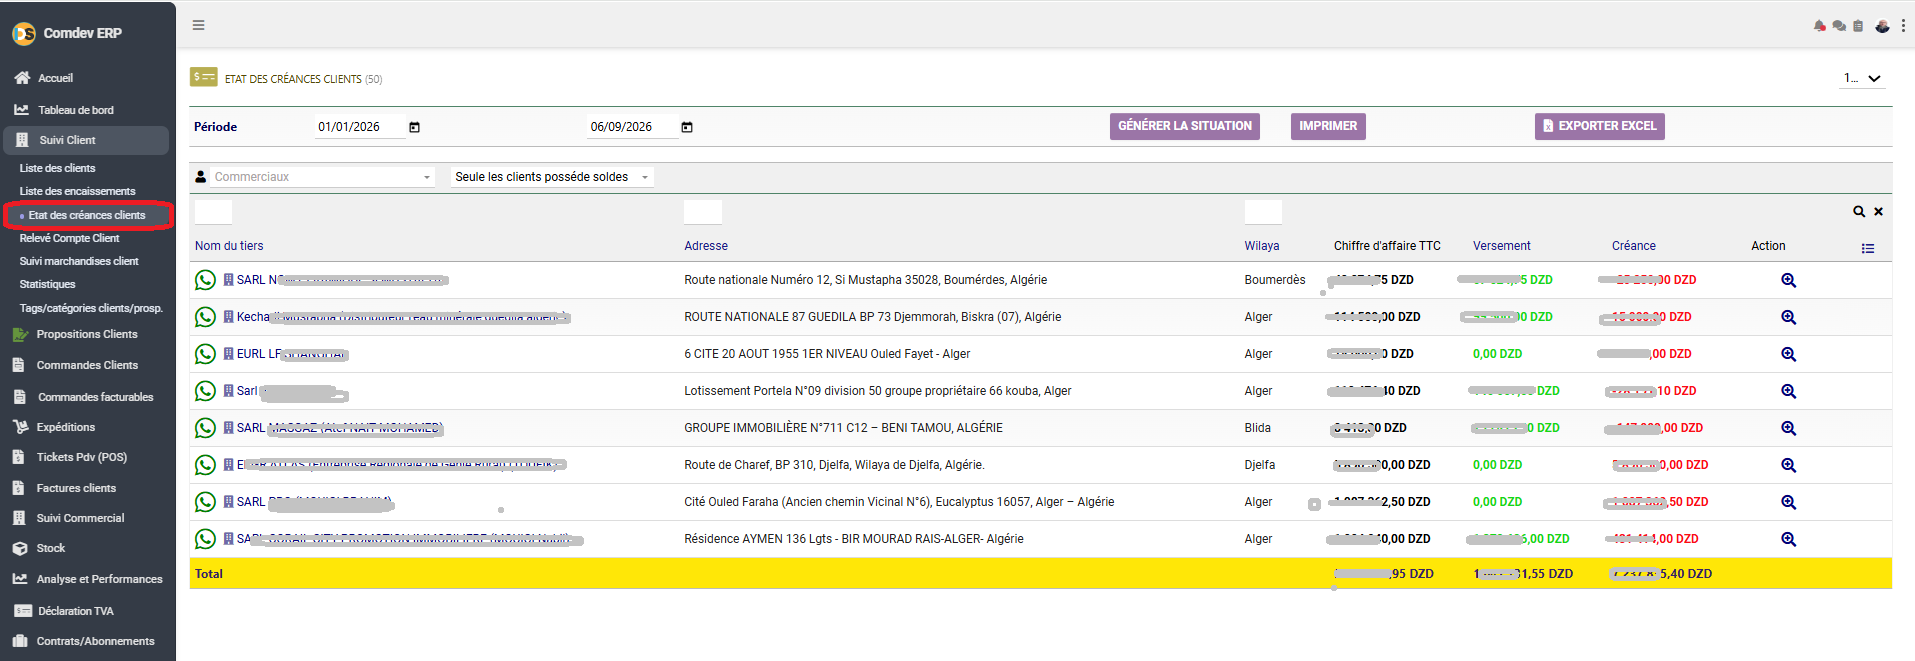
Task: Click WhatsApp icon for Blida row
Action: (x=205, y=428)
